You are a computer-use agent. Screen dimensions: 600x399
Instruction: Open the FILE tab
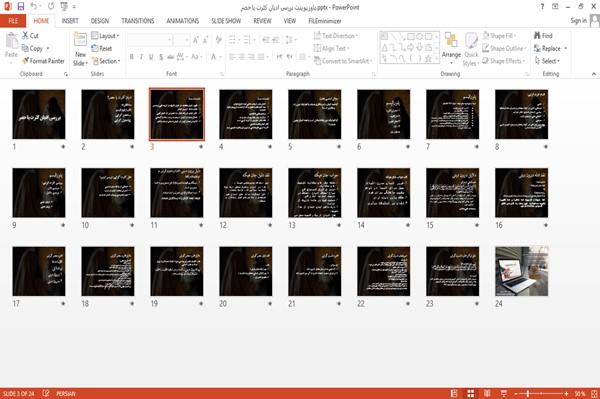(x=13, y=21)
